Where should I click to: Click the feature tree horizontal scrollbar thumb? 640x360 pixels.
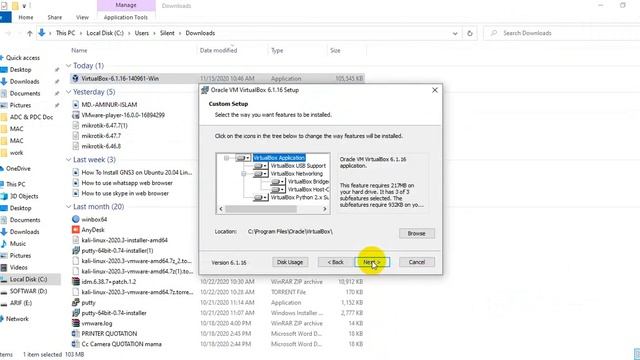pyautogui.click(x=261, y=209)
